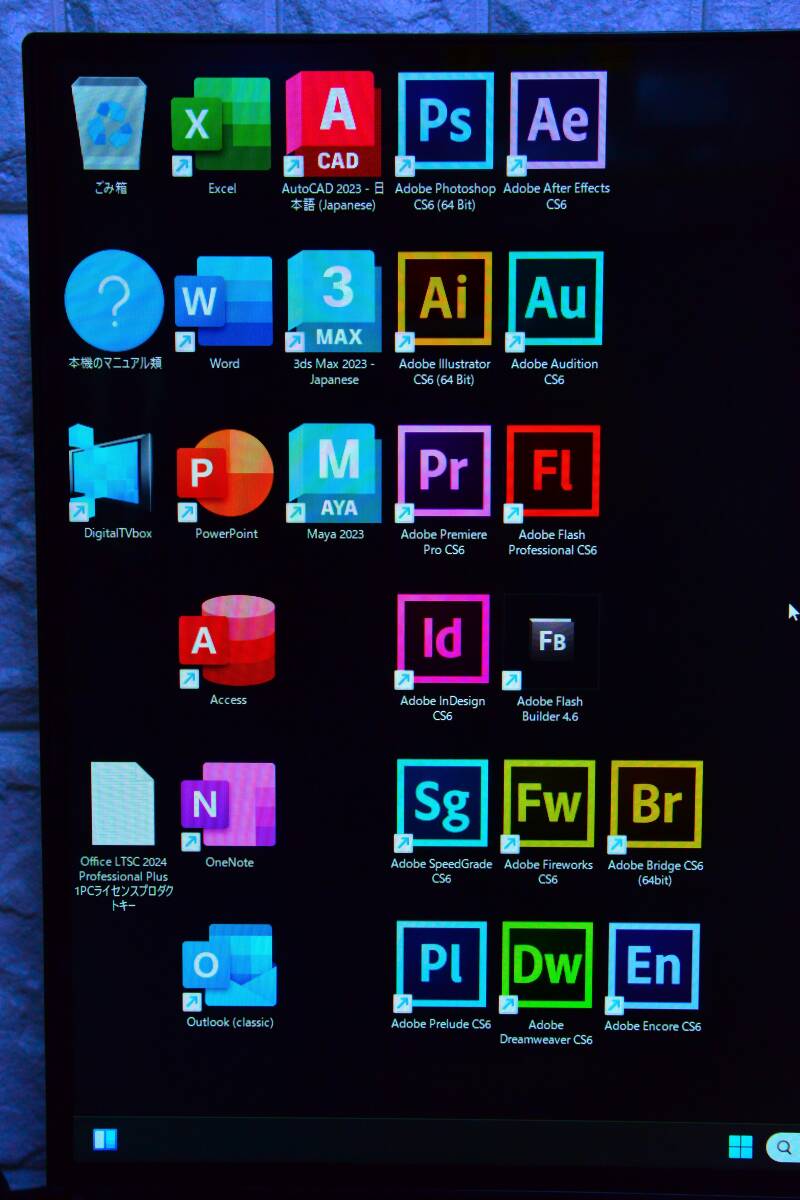Click the taskbar search magnifier
Viewport: 800px width, 1200px height.
click(x=783, y=1147)
